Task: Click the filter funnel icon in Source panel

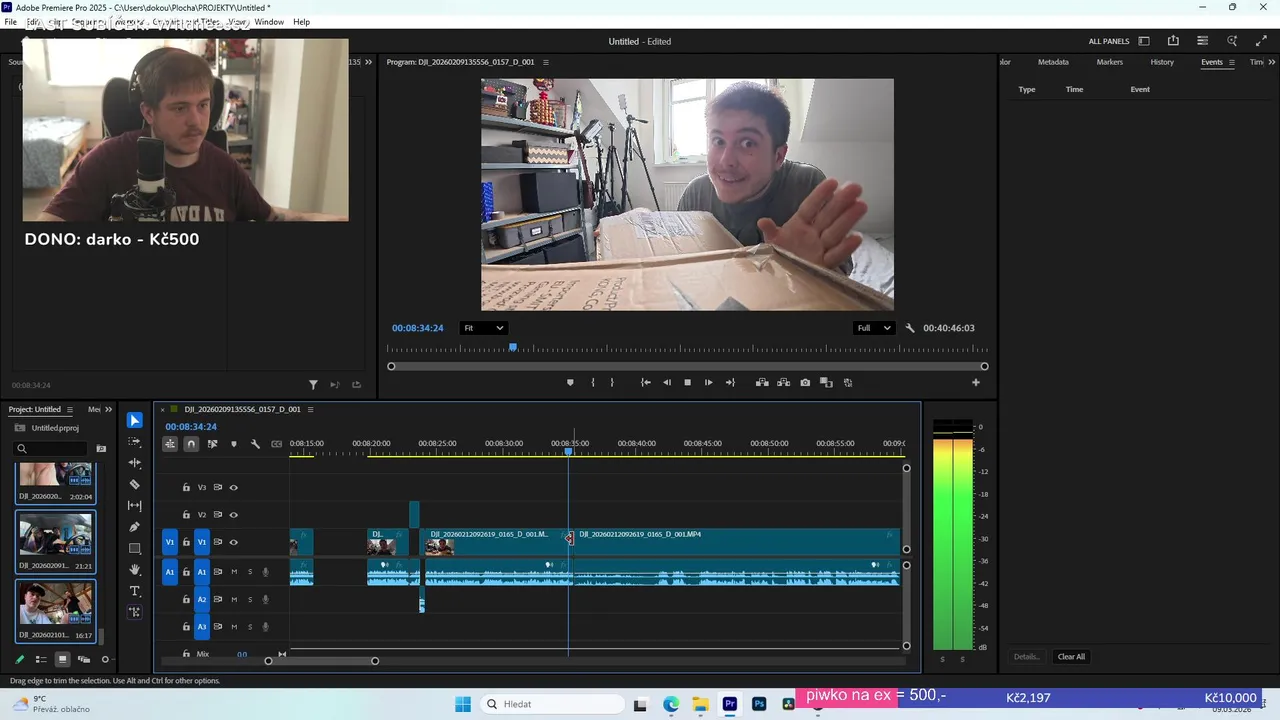Action: 313,384
